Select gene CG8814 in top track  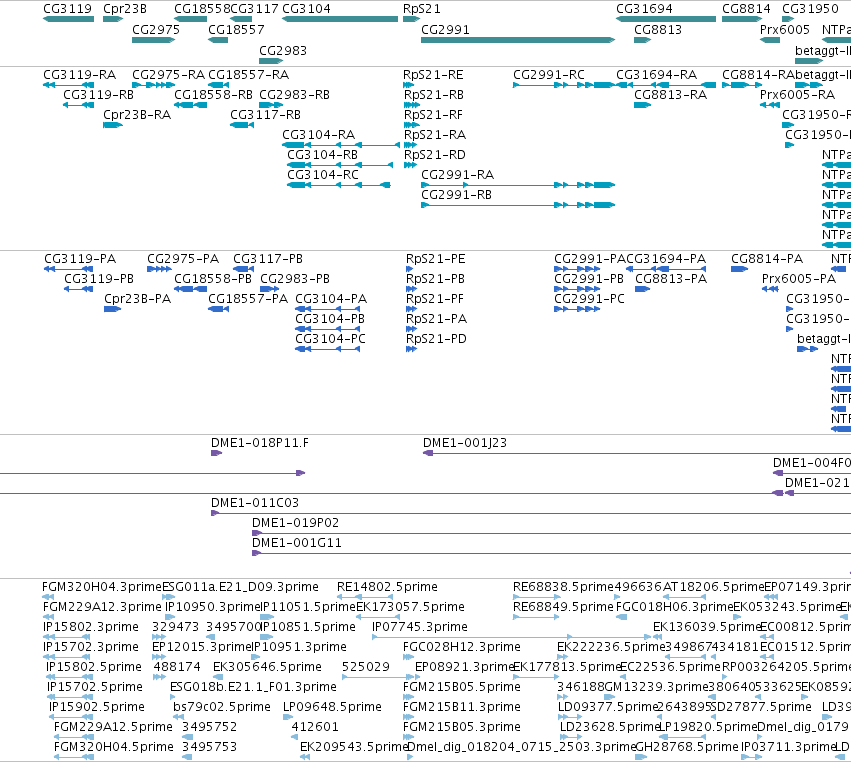[x=742, y=19]
